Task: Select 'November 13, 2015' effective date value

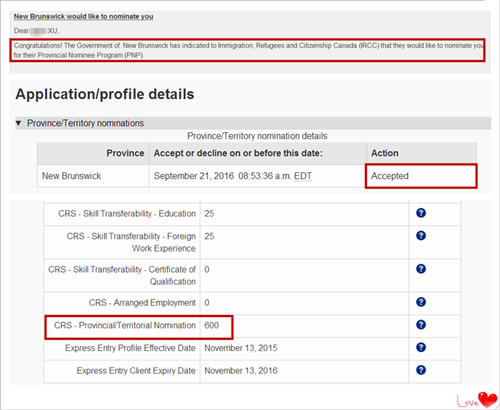Action: [x=241, y=348]
